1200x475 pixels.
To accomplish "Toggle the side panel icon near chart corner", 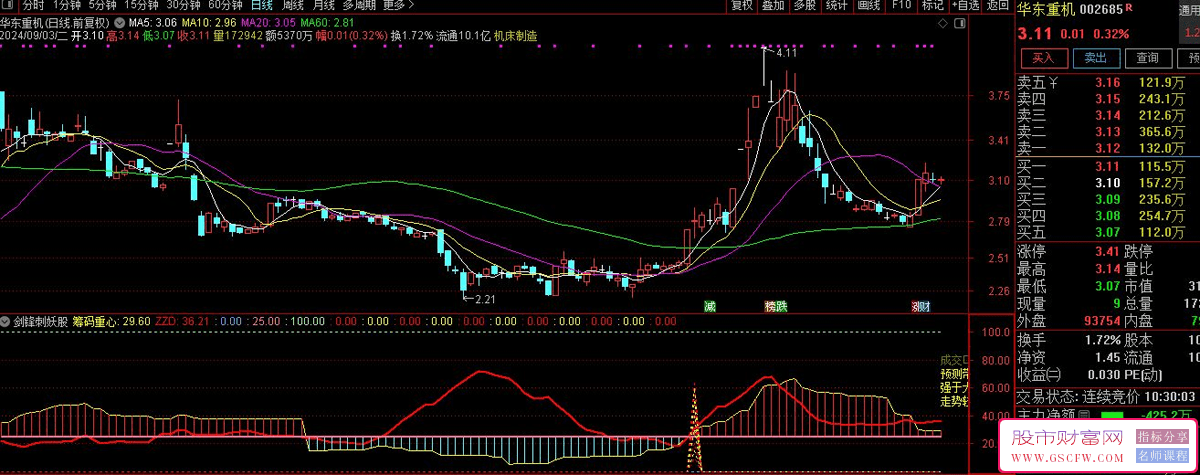I will pyautogui.click(x=958, y=21).
